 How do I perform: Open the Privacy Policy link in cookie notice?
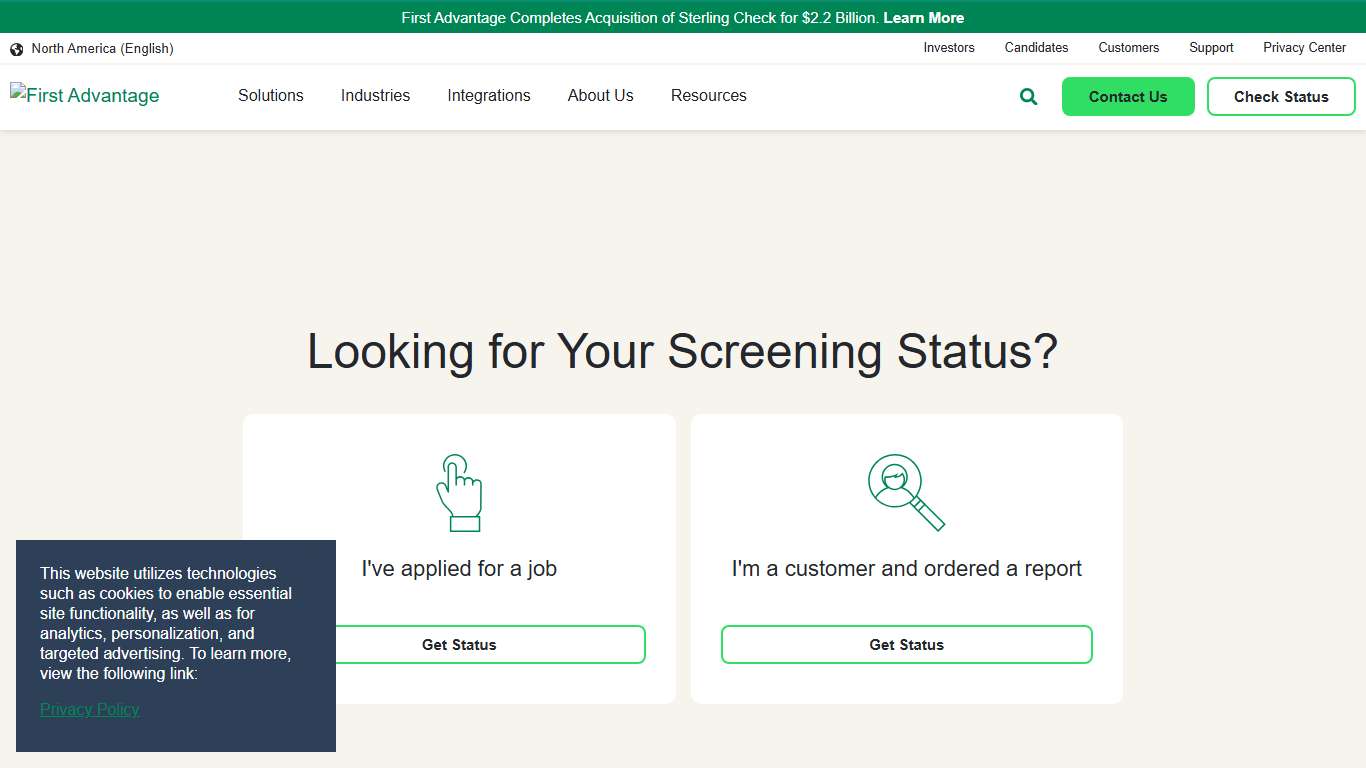[89, 709]
